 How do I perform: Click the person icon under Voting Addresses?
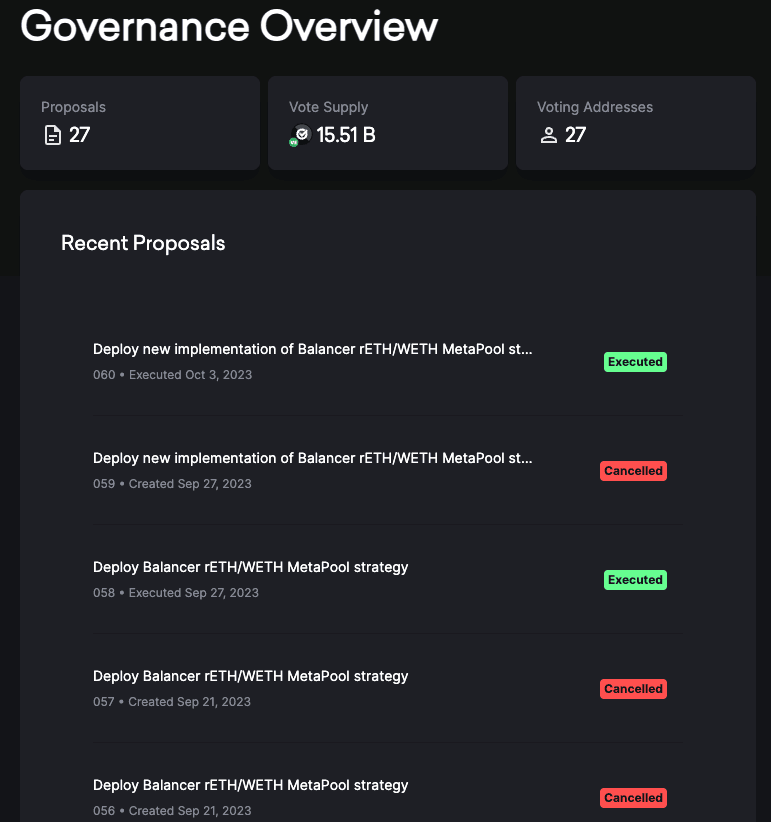(x=548, y=135)
